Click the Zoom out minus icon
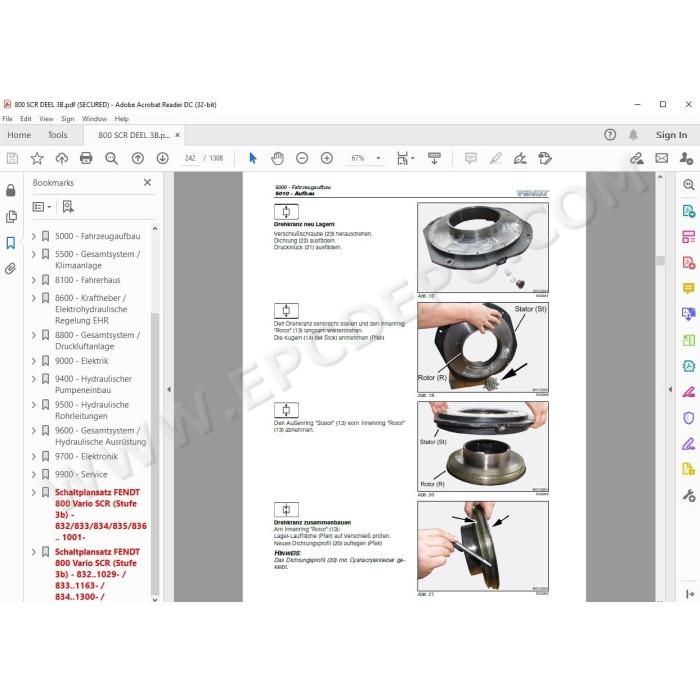 pos(302,158)
